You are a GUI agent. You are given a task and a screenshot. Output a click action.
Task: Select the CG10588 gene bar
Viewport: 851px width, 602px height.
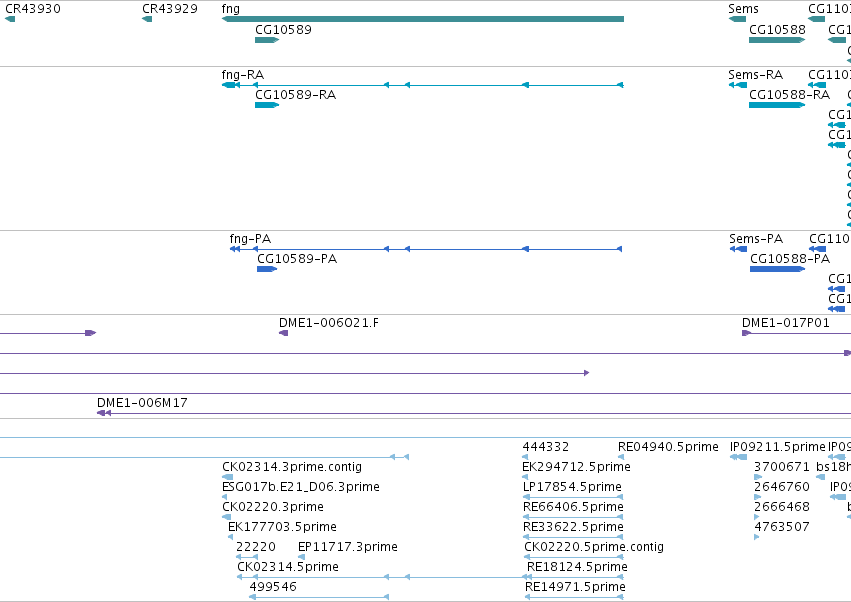[777, 40]
